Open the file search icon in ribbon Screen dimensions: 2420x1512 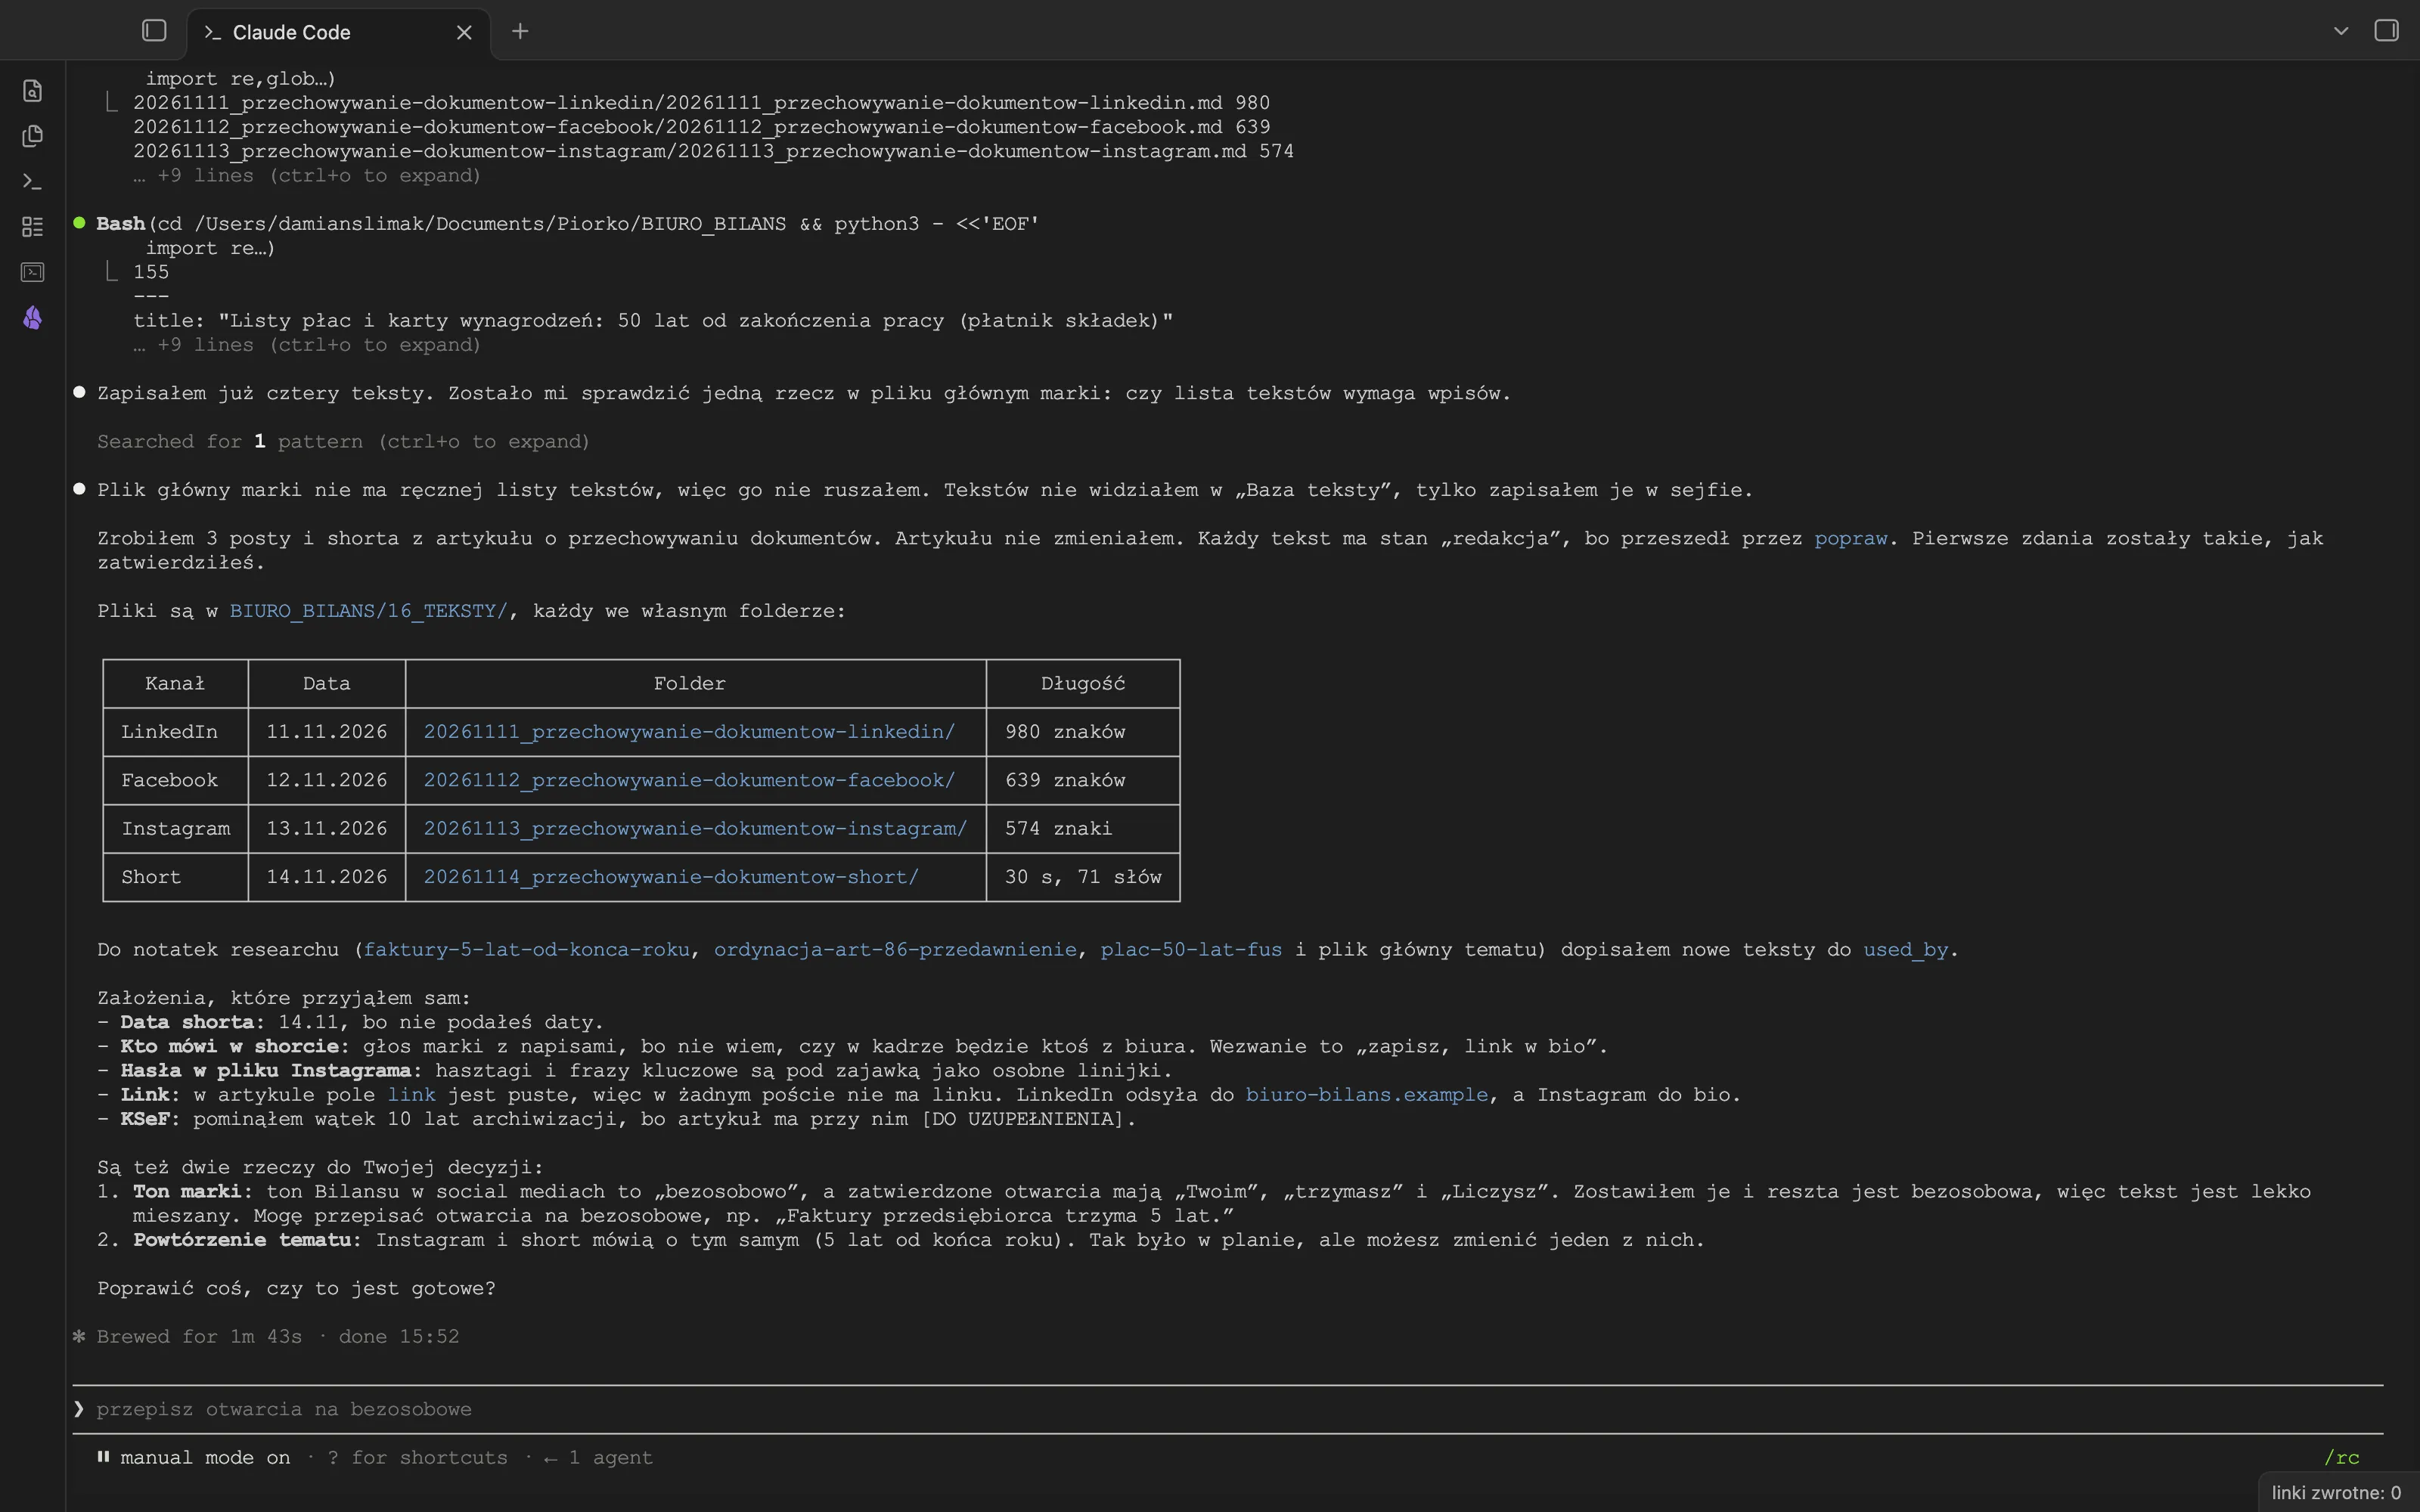click(32, 90)
